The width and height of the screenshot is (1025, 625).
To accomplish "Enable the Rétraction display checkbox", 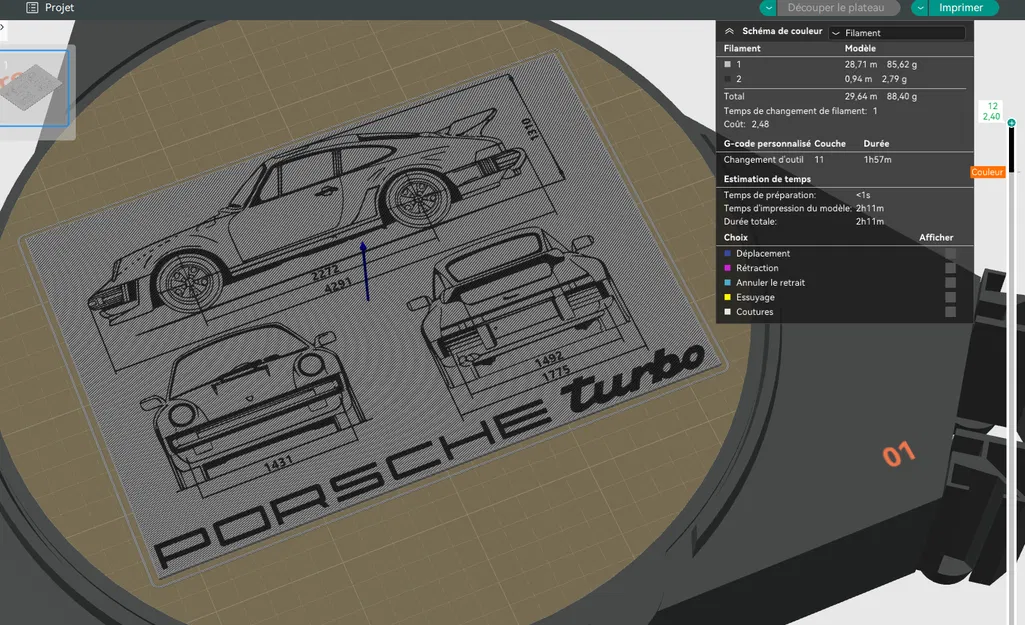I will click(950, 268).
